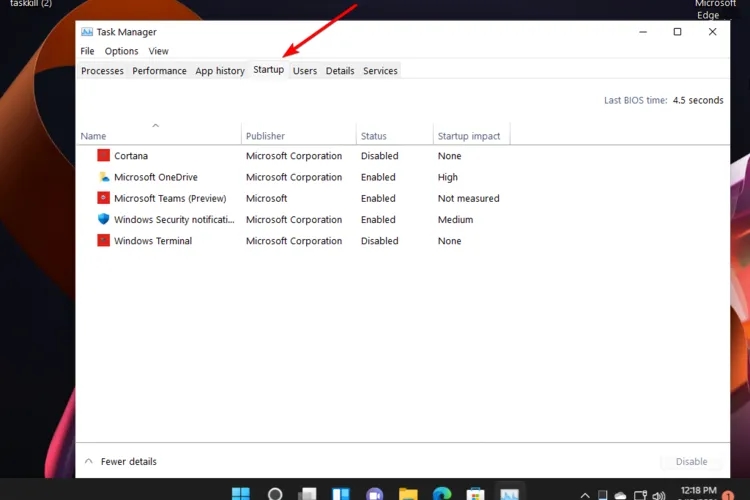This screenshot has height=500, width=750.
Task: Collapse view with Fewer details chevron
Action: pyautogui.click(x=89, y=462)
